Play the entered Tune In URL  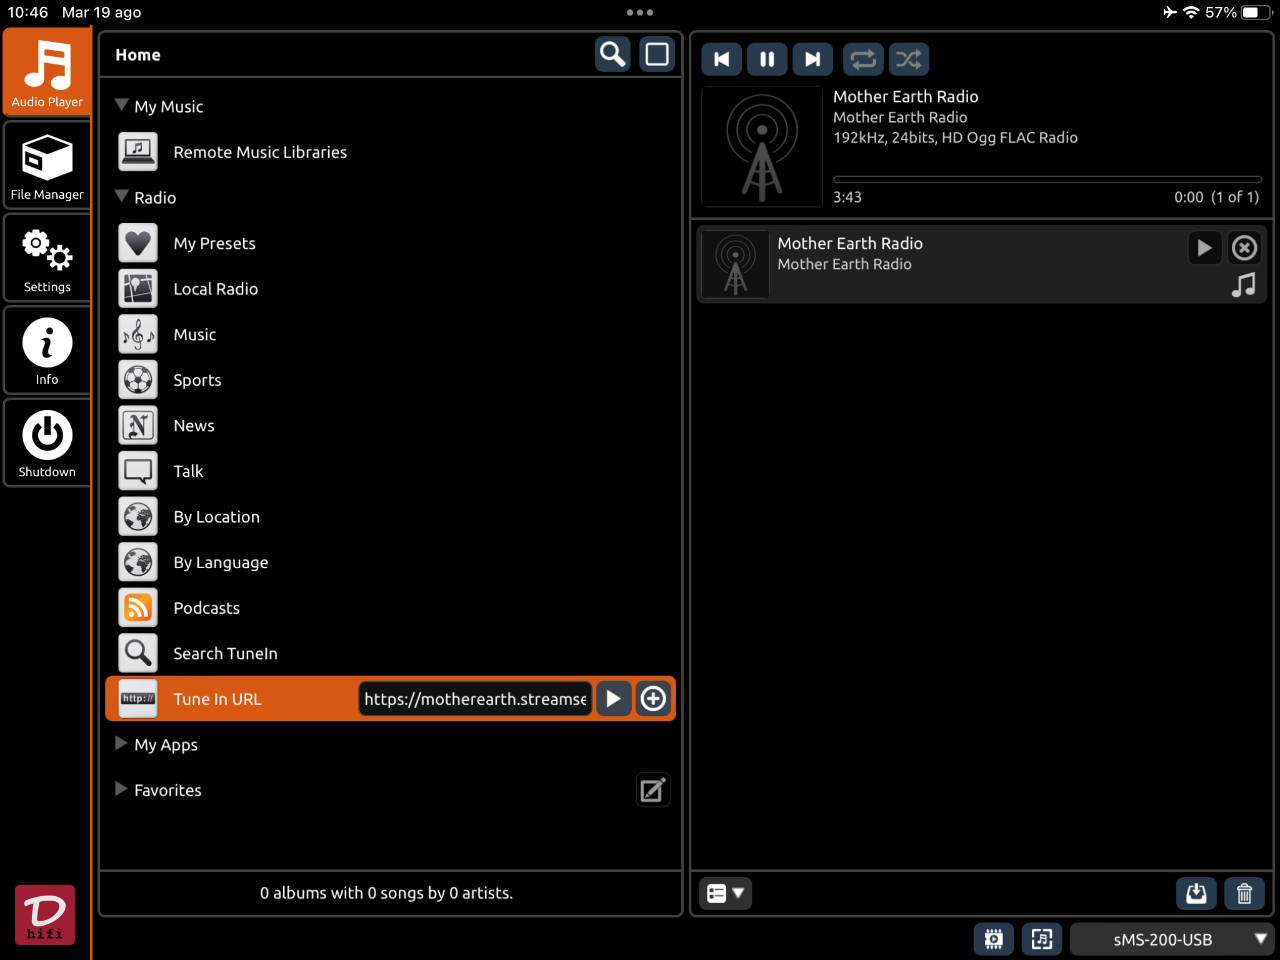coord(613,699)
